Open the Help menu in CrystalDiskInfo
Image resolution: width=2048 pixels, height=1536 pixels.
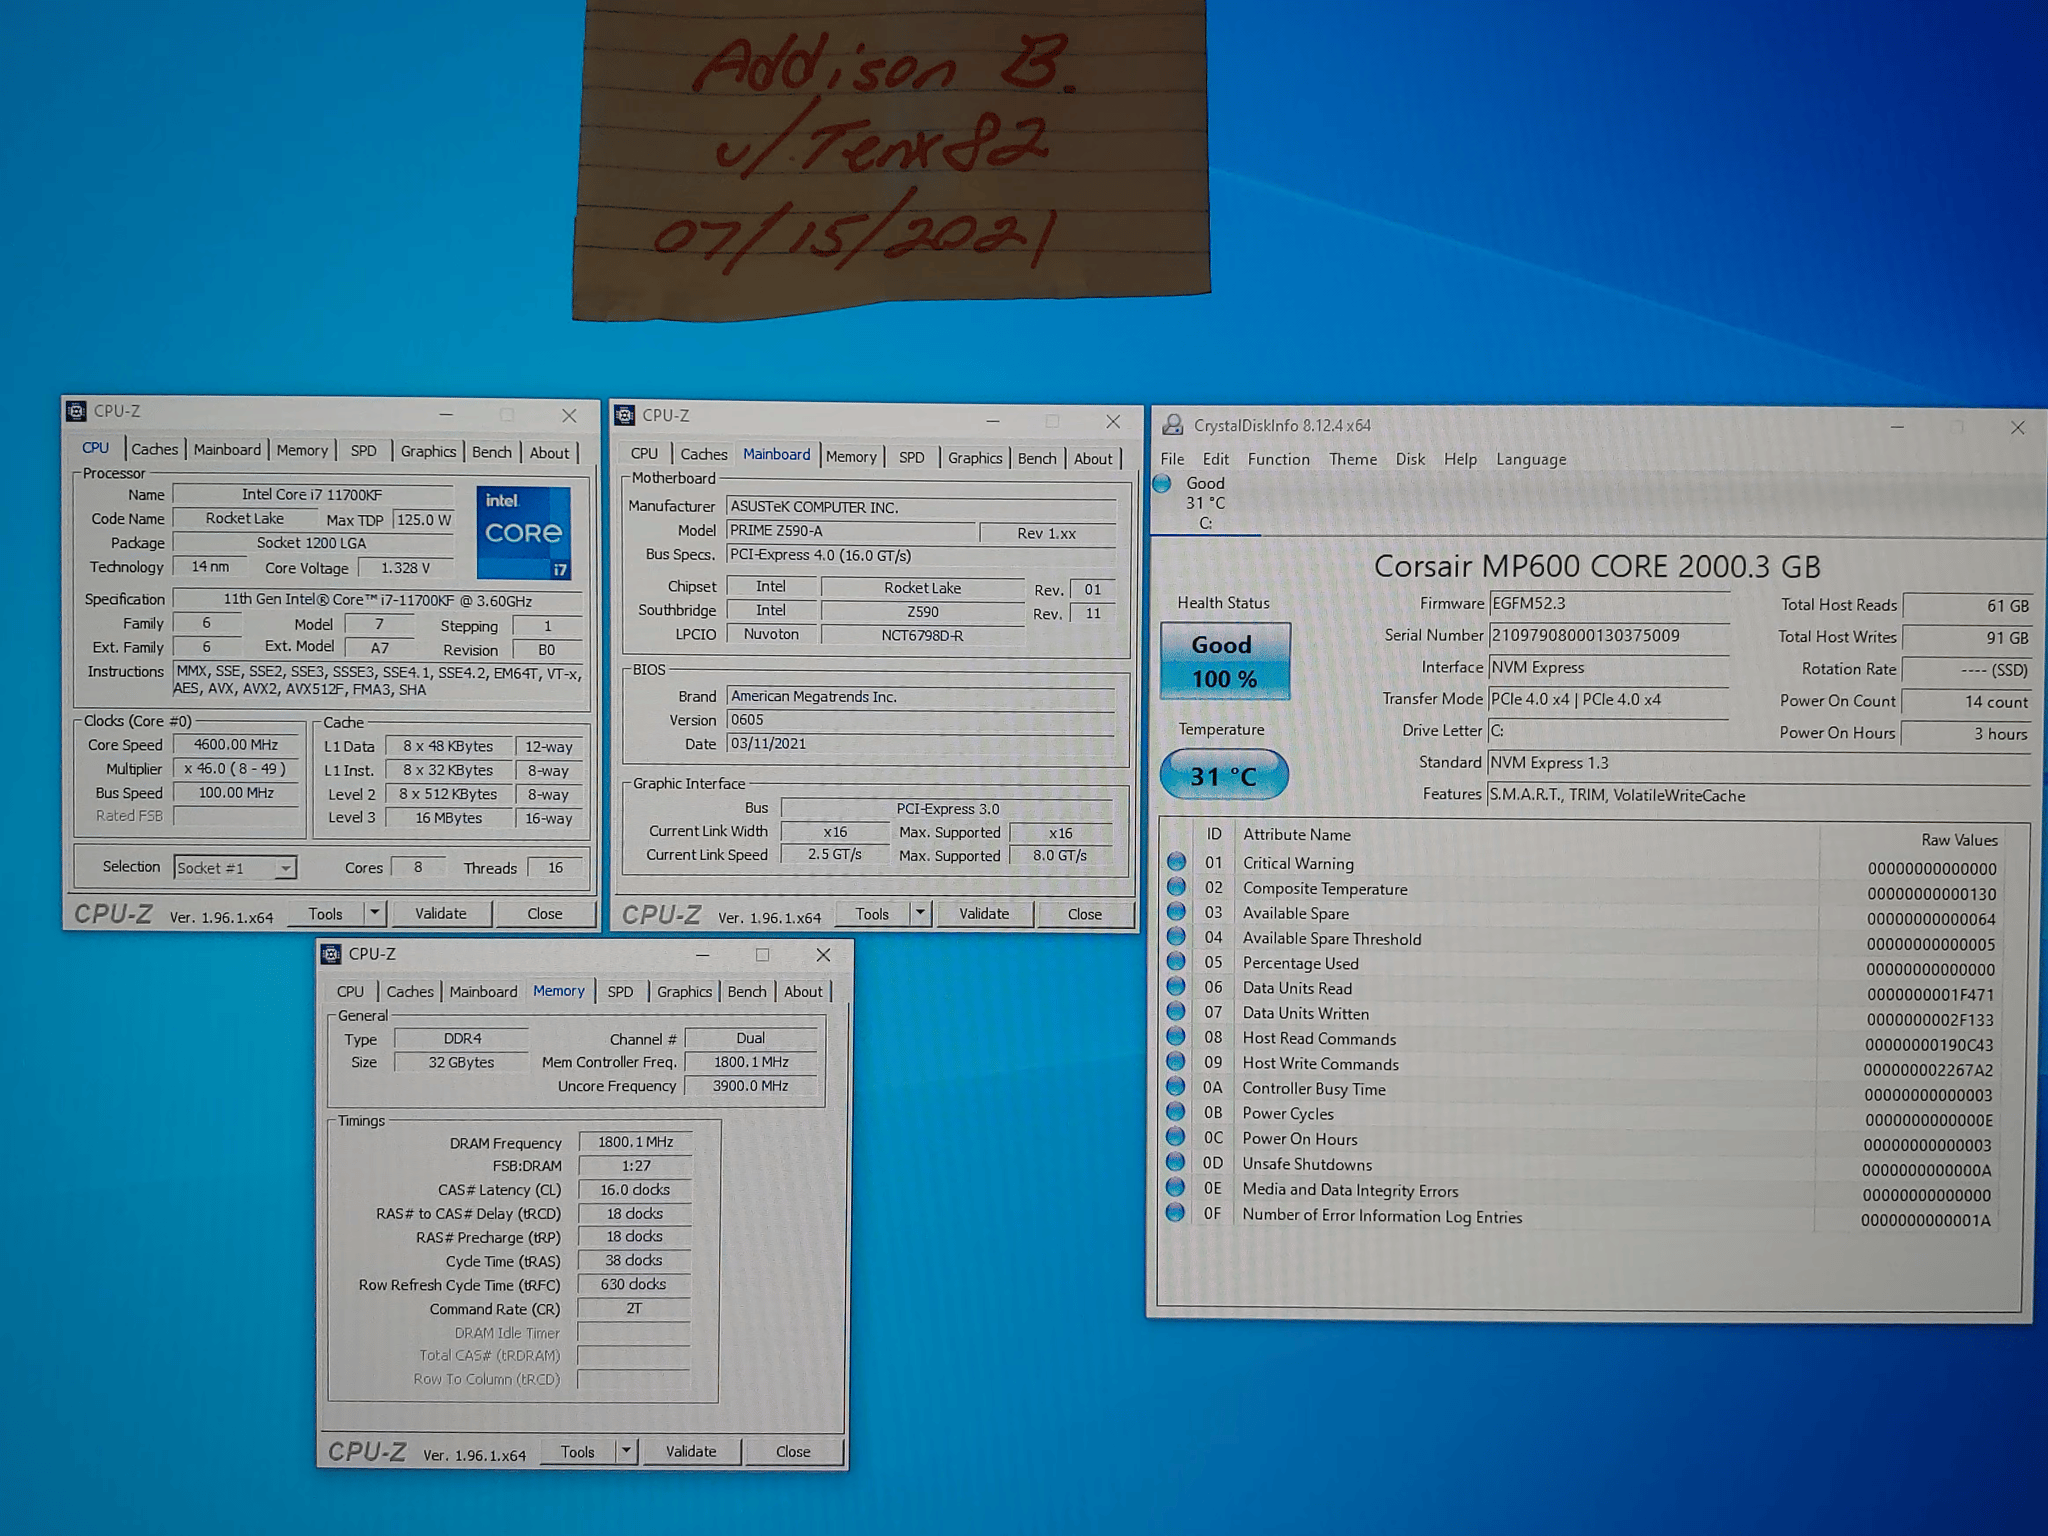click(x=1460, y=459)
